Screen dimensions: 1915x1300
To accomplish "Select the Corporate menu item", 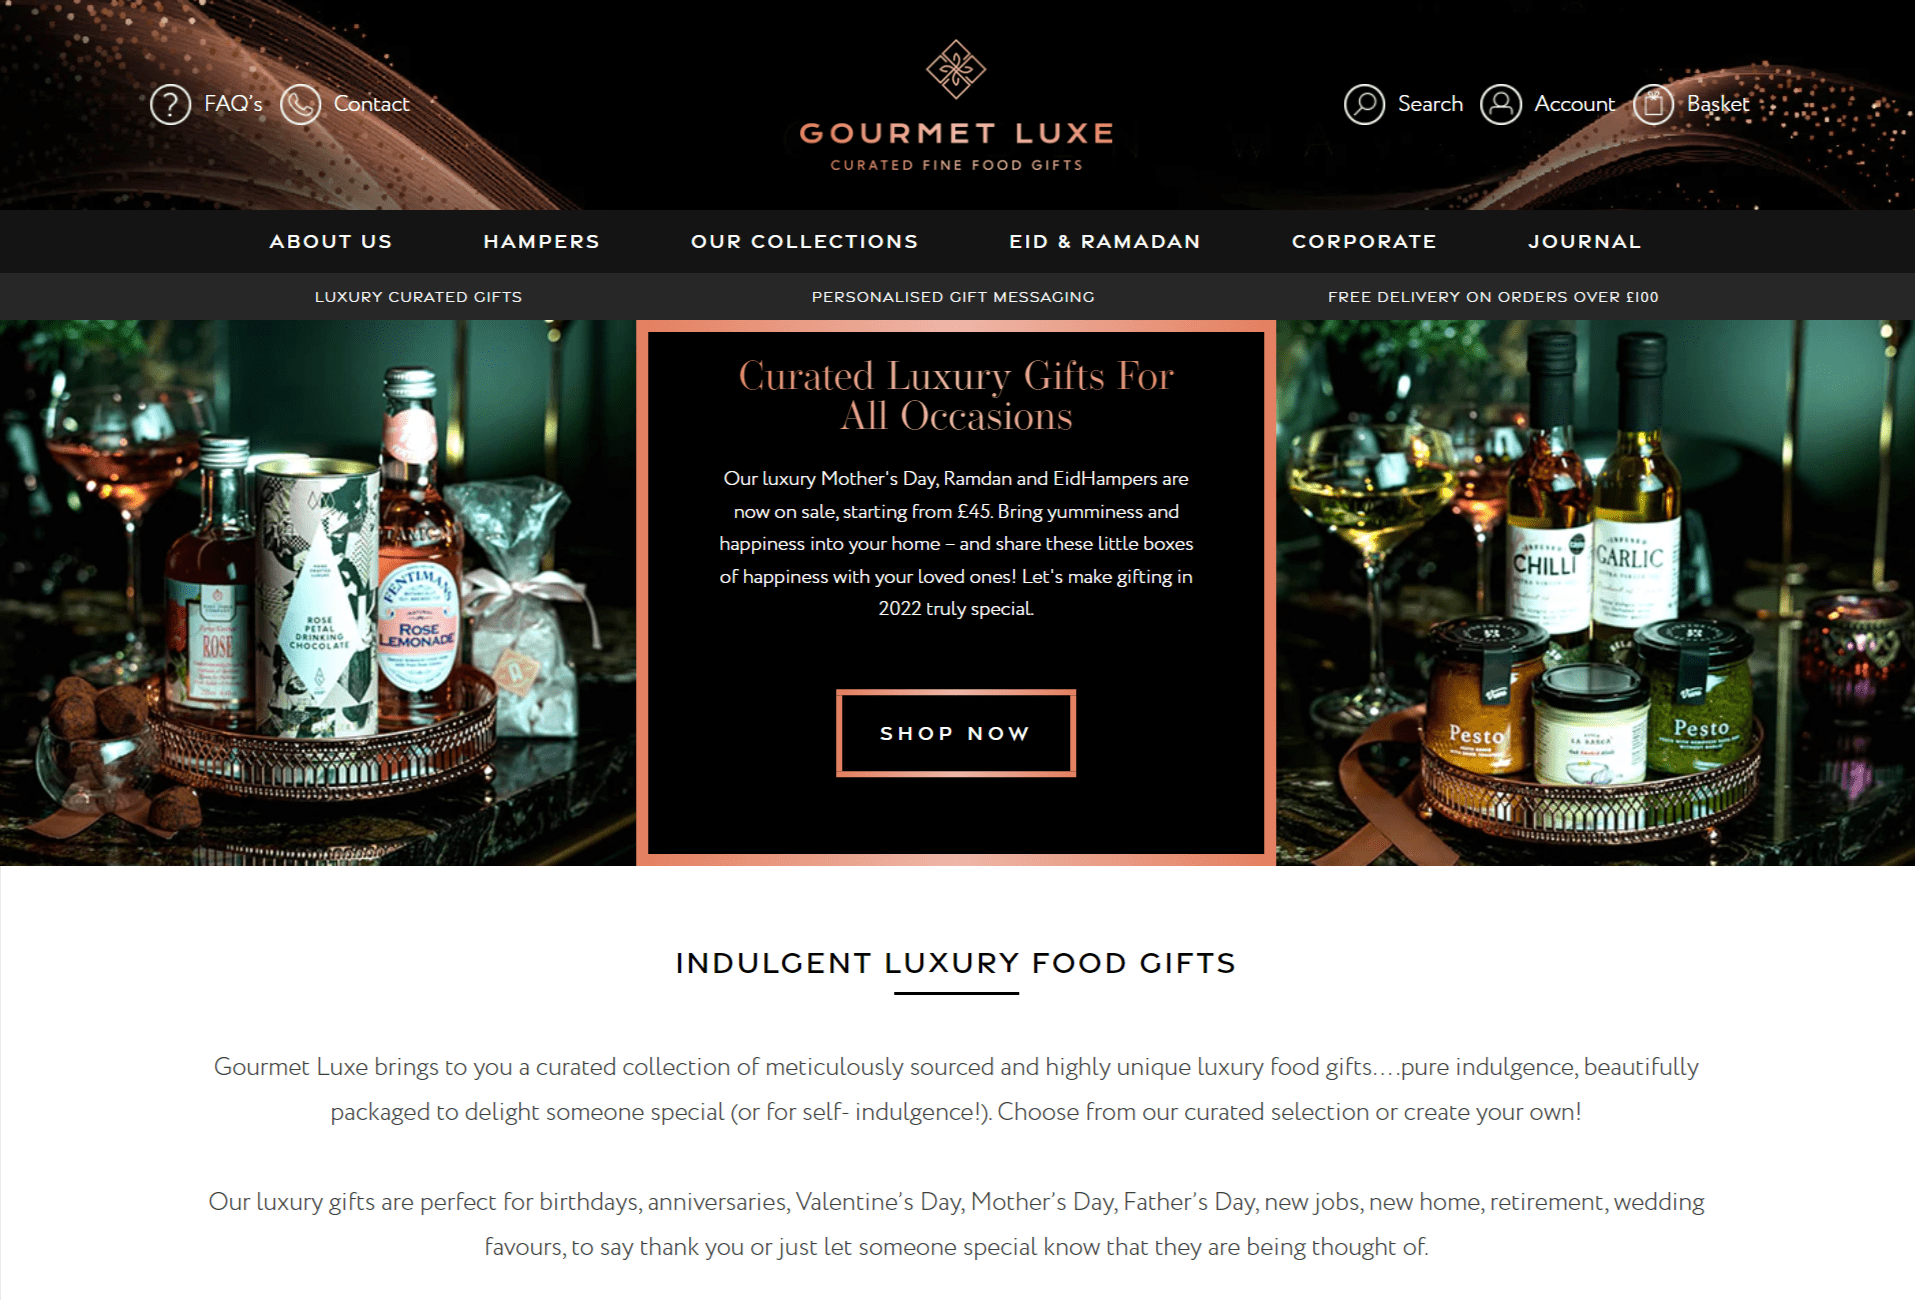I will coord(1363,241).
